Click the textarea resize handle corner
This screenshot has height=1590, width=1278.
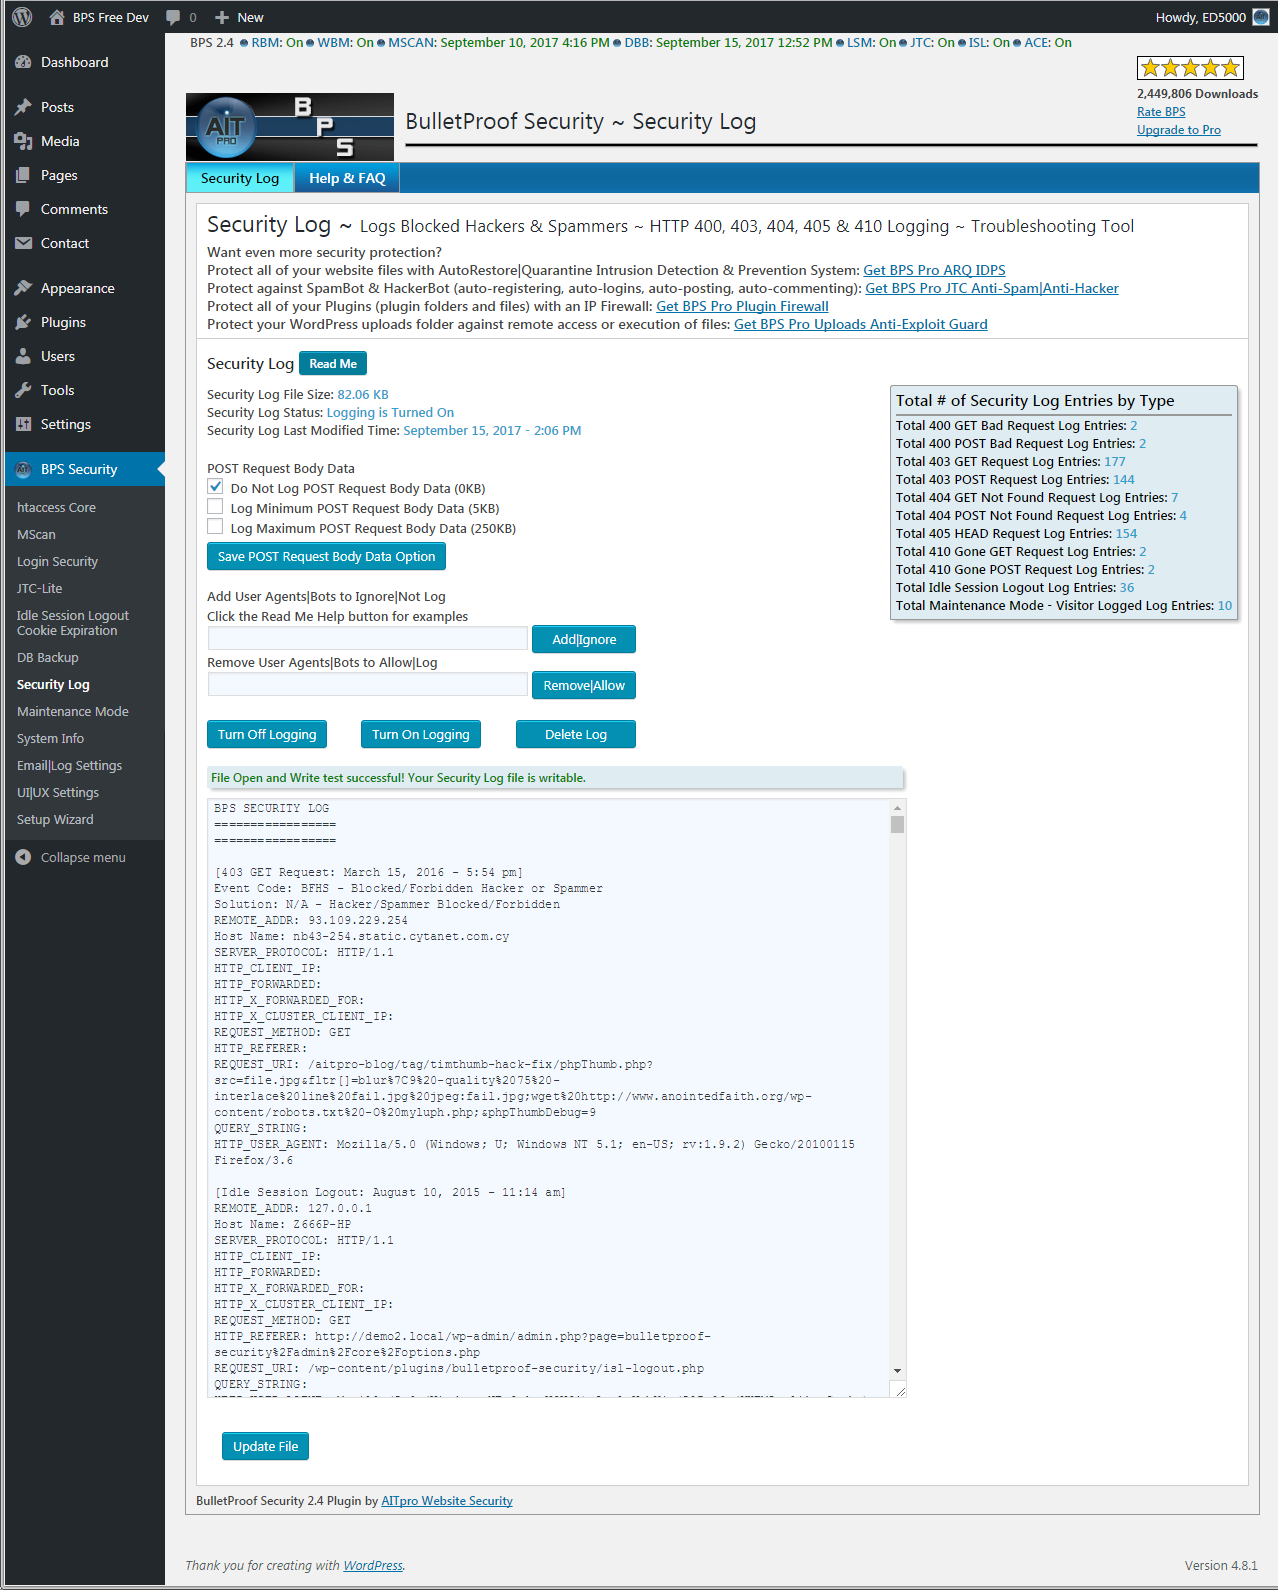[x=900, y=1390]
